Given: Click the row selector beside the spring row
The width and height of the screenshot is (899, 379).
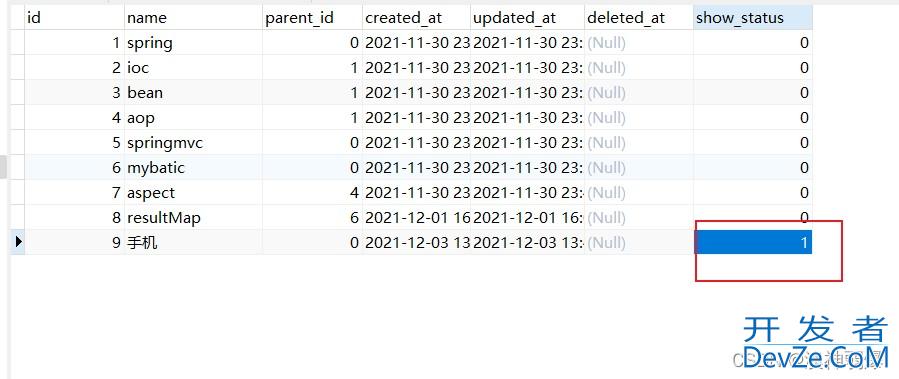Looking at the screenshot, I should coord(18,43).
